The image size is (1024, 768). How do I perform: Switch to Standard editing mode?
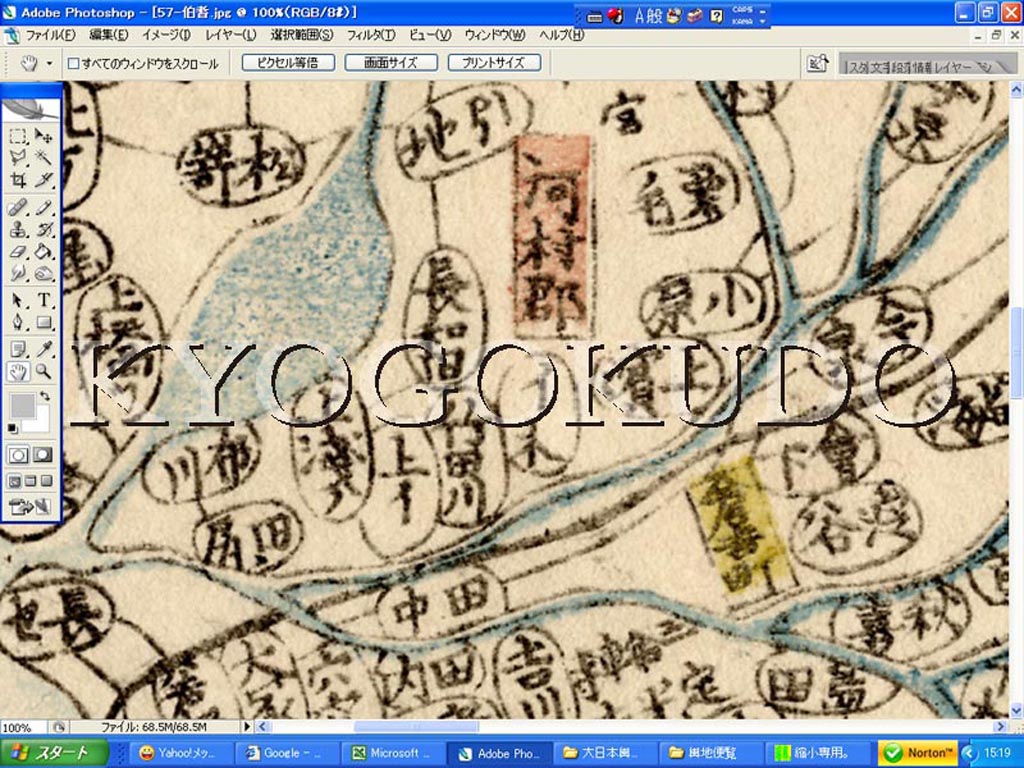pos(18,455)
